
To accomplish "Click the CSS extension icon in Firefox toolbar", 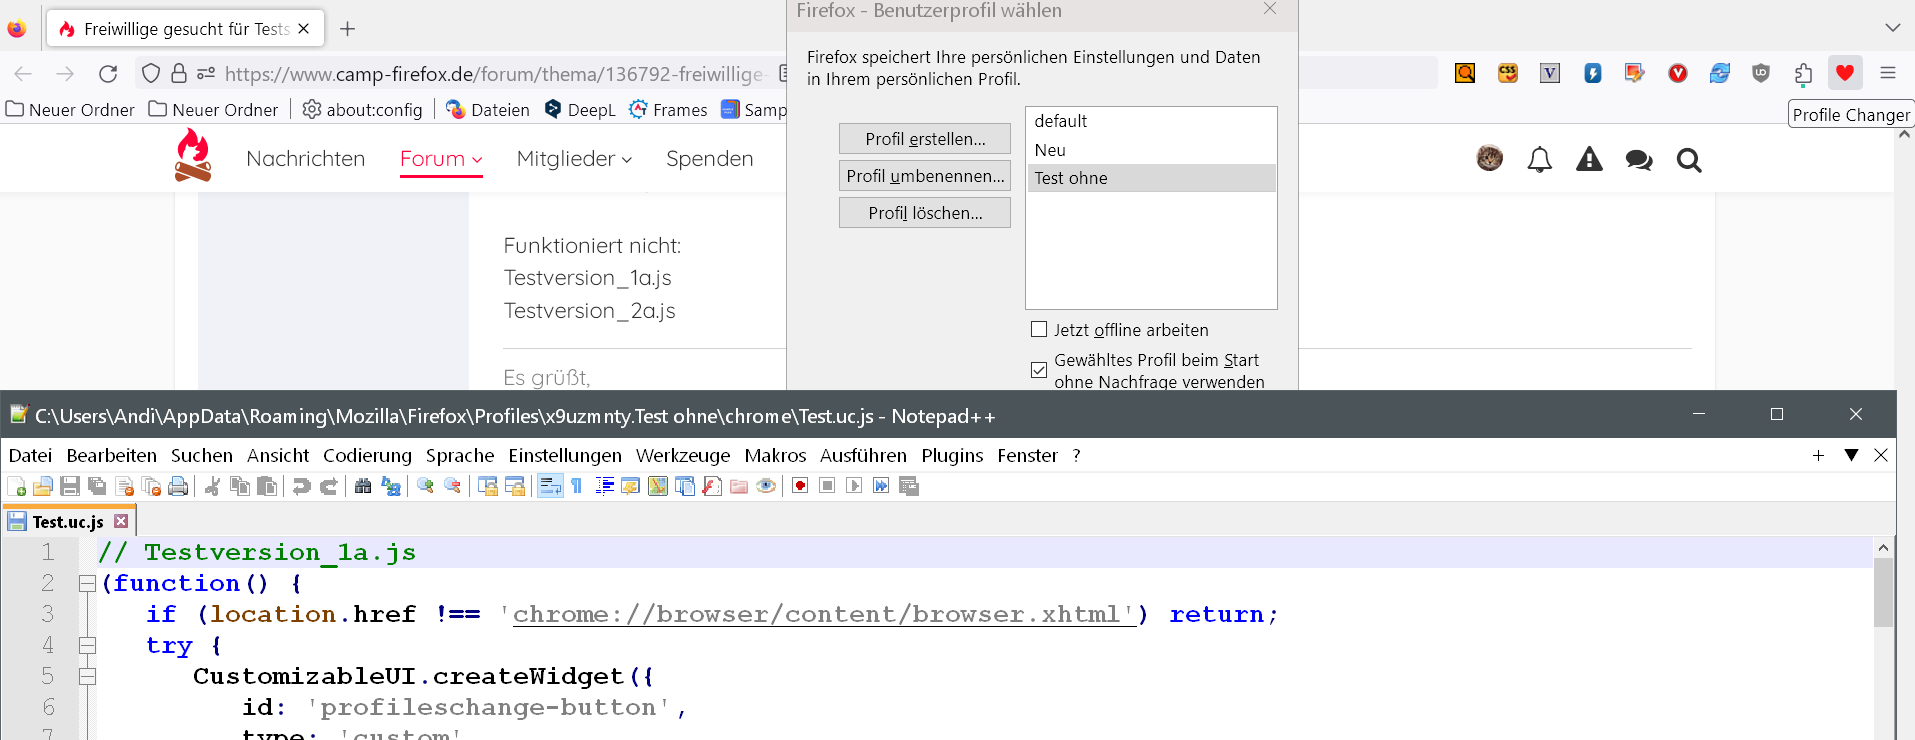I will pos(1508,73).
